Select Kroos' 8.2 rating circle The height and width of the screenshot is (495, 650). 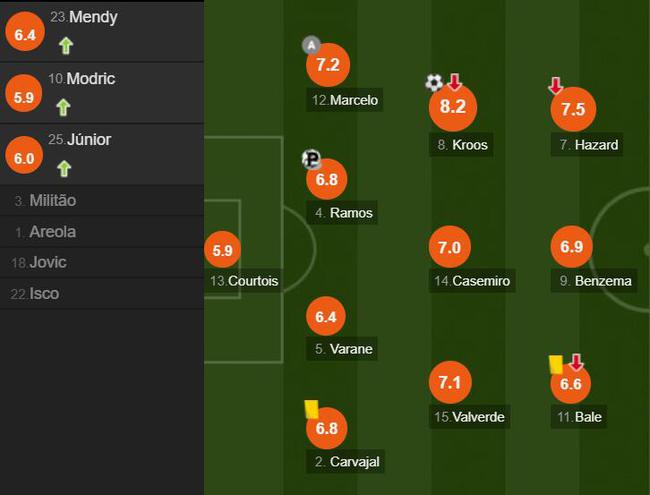453,107
